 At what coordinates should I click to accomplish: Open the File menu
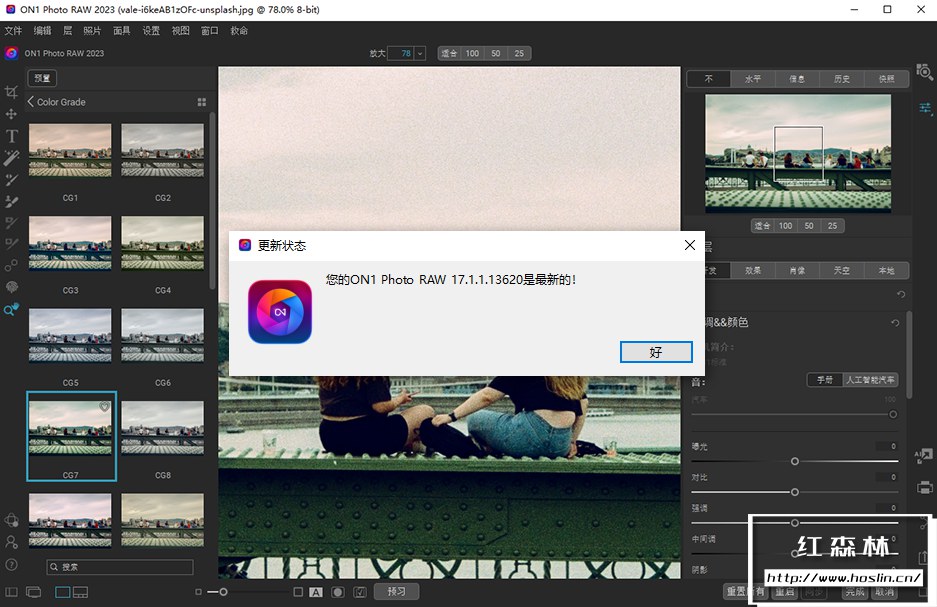click(13, 30)
